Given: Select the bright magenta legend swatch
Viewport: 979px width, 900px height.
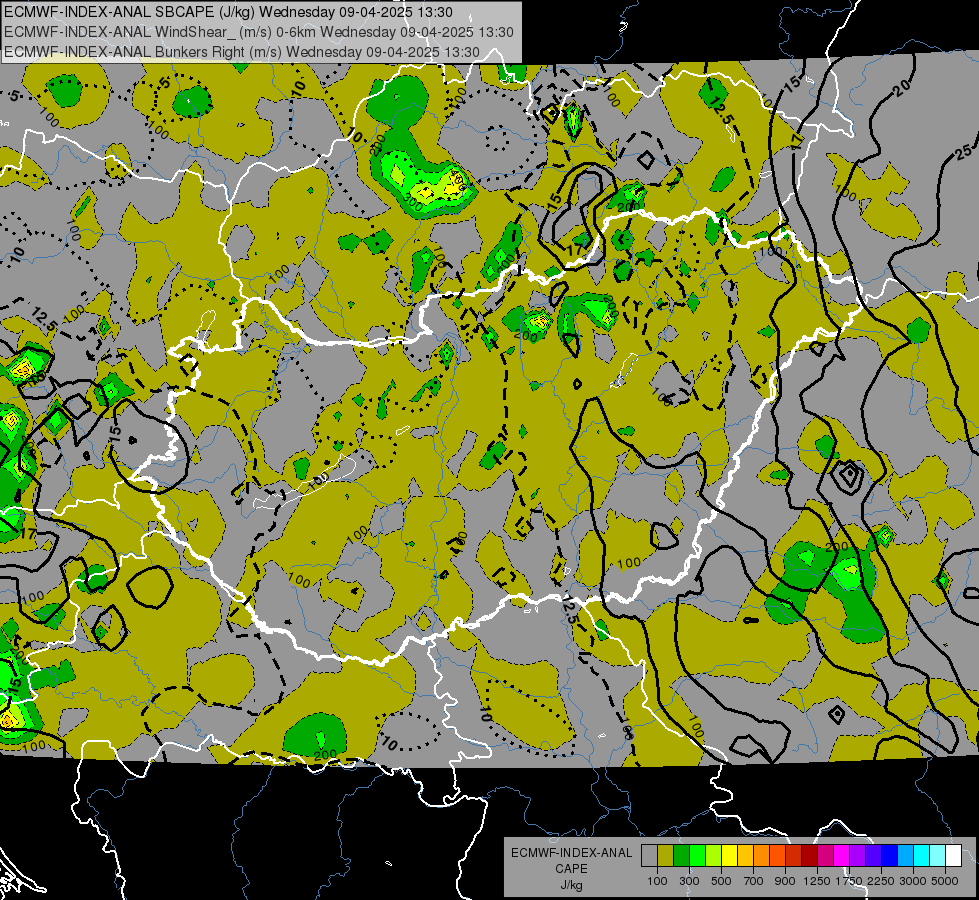Looking at the screenshot, I should point(841,855).
